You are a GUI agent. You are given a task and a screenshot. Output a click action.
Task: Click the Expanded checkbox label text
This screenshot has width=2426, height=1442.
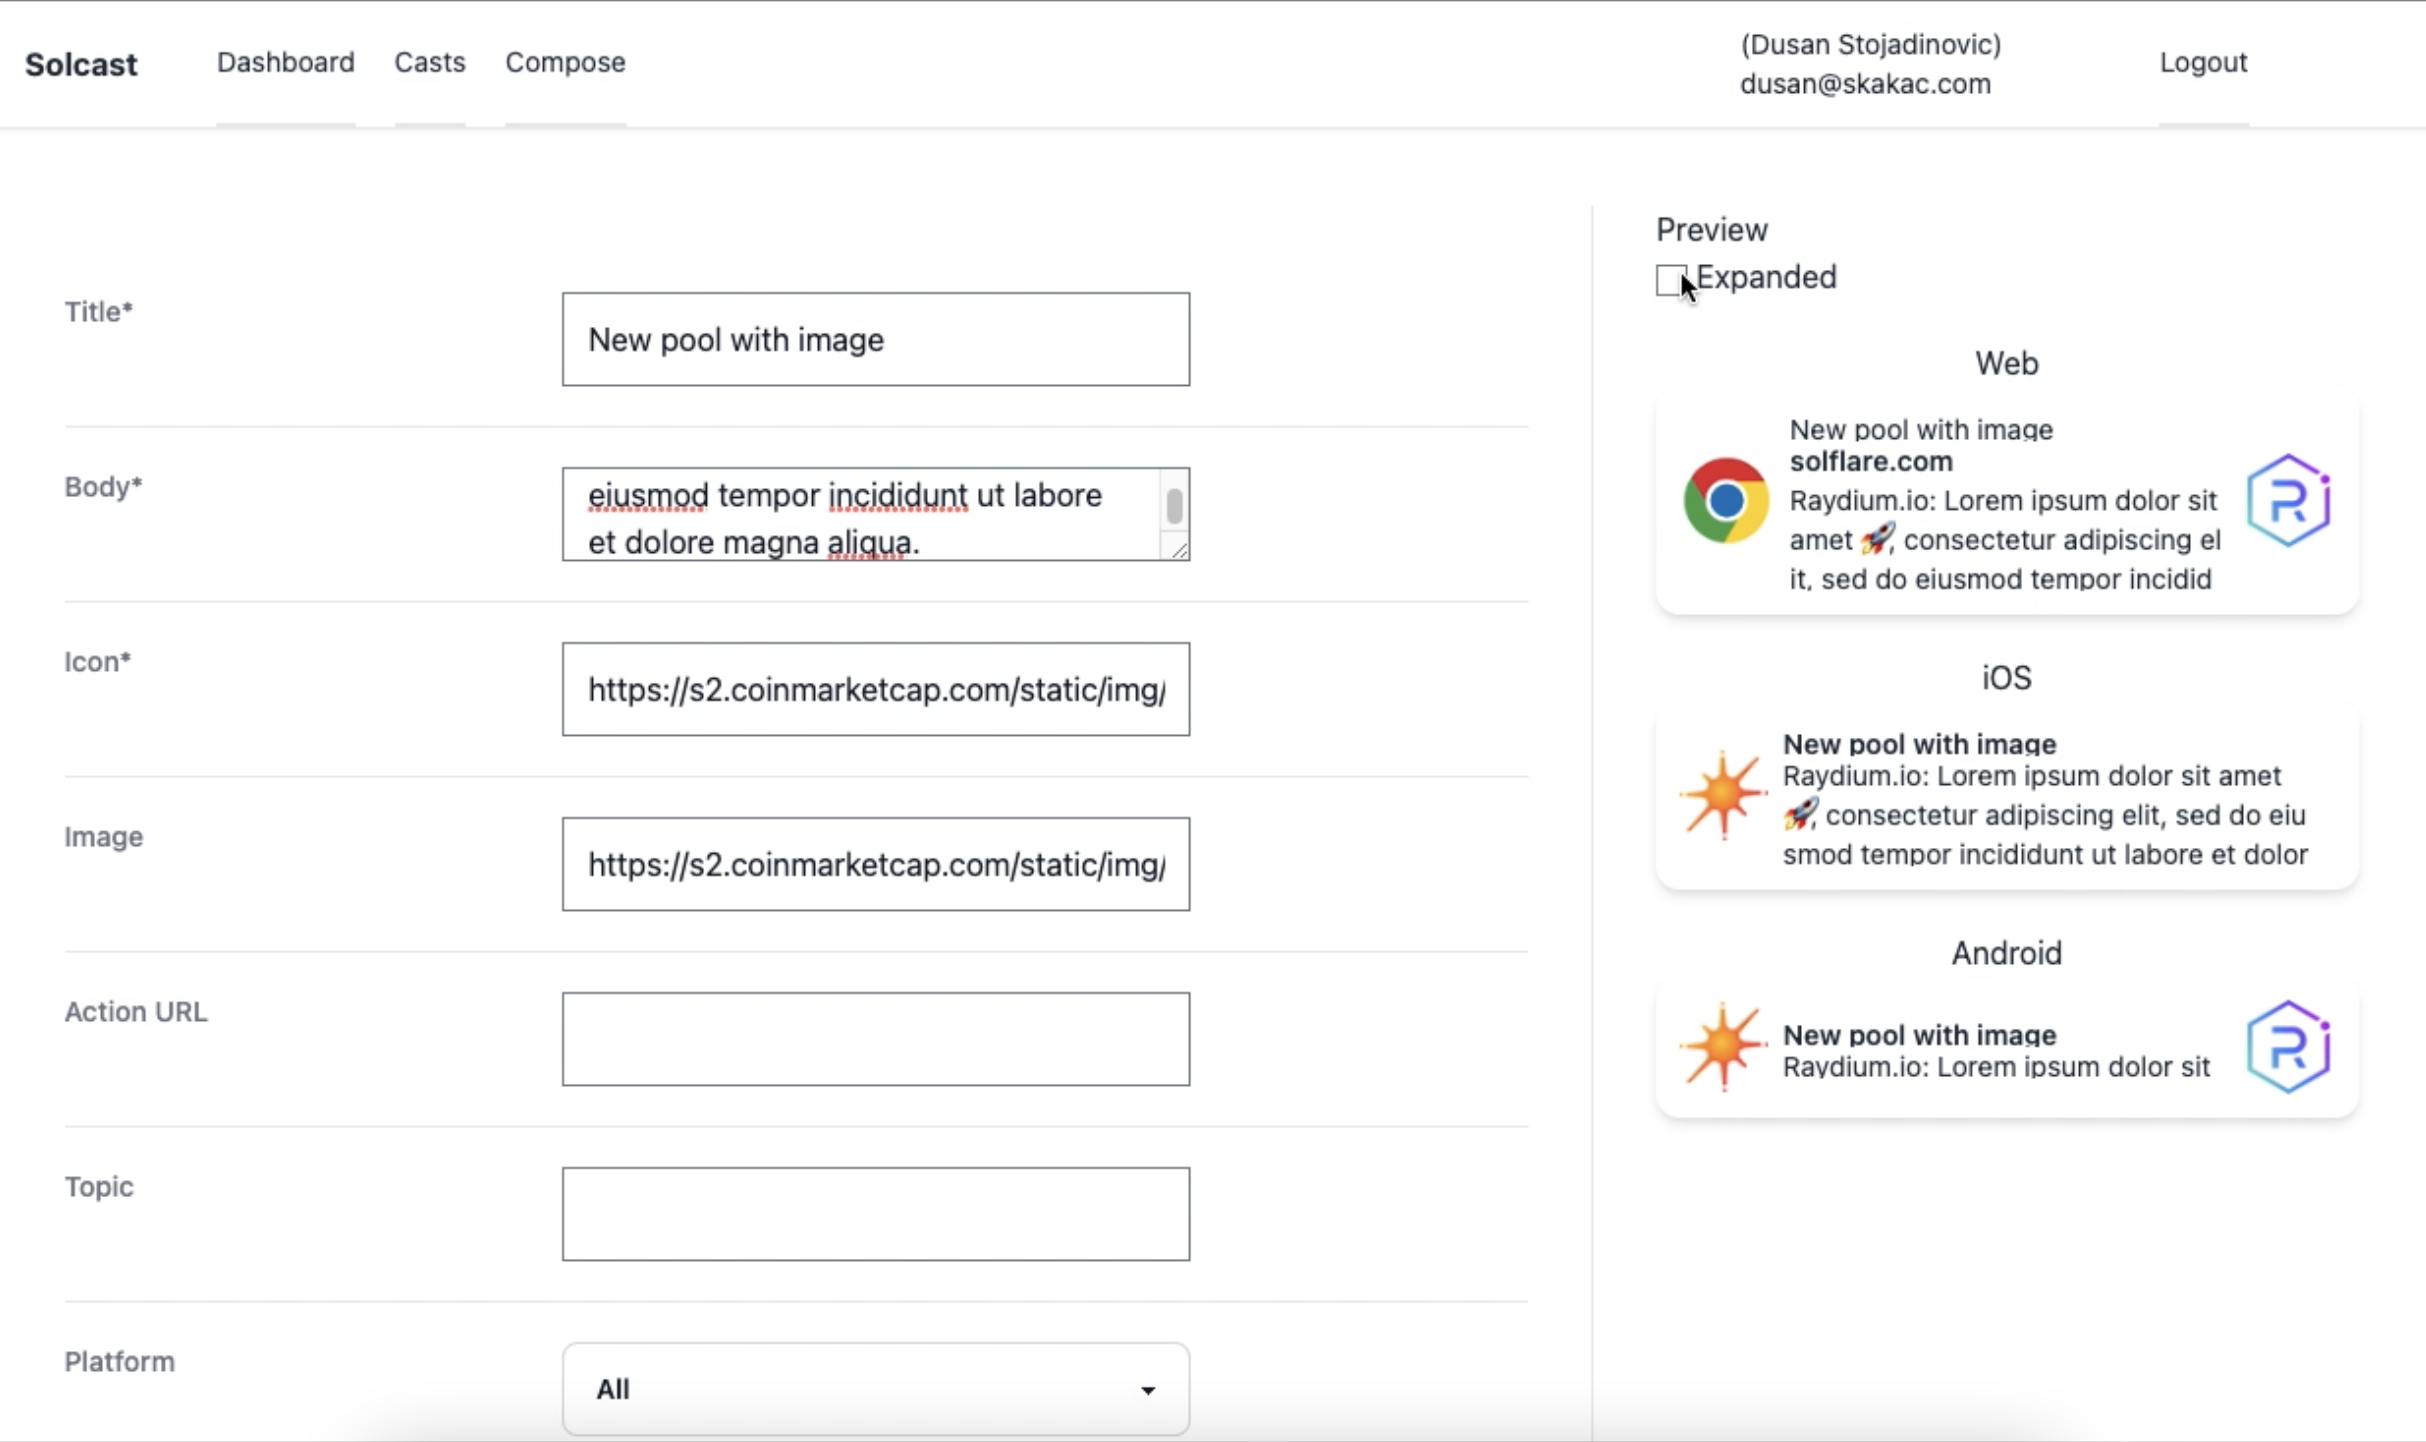pos(1767,277)
